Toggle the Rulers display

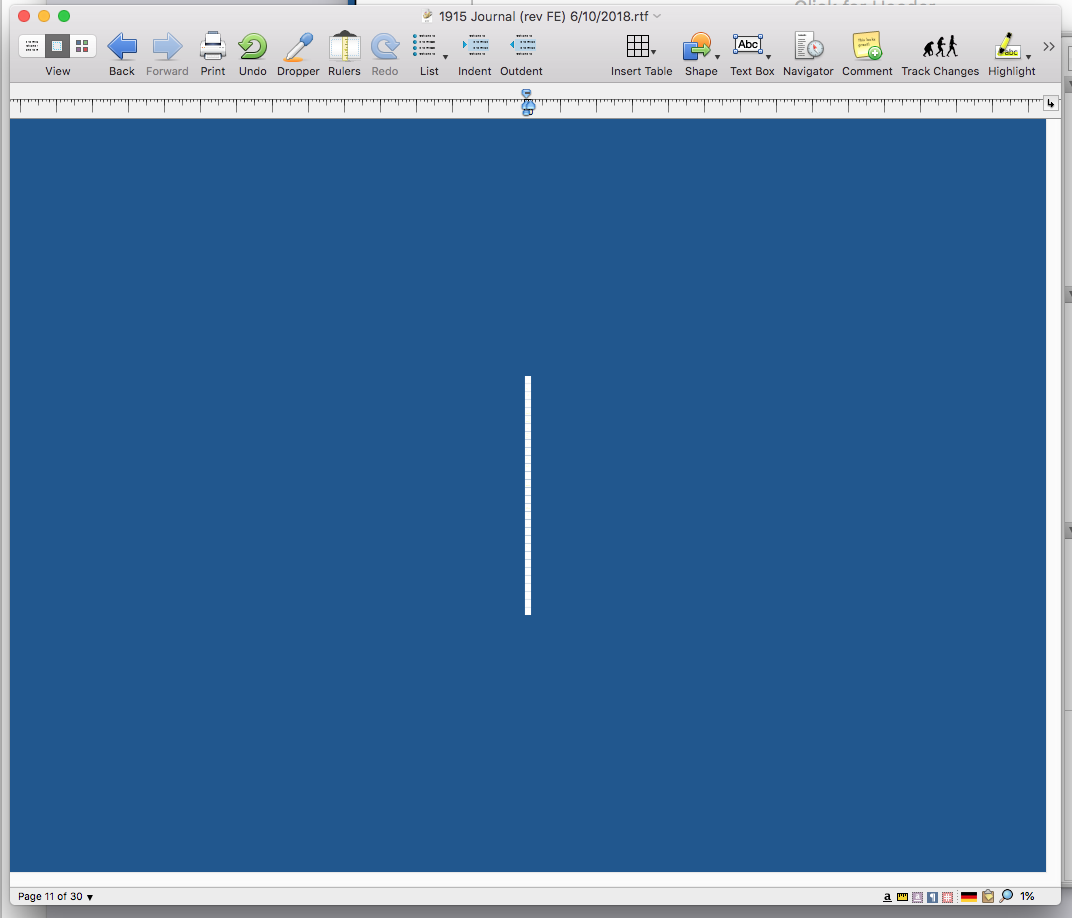[344, 46]
